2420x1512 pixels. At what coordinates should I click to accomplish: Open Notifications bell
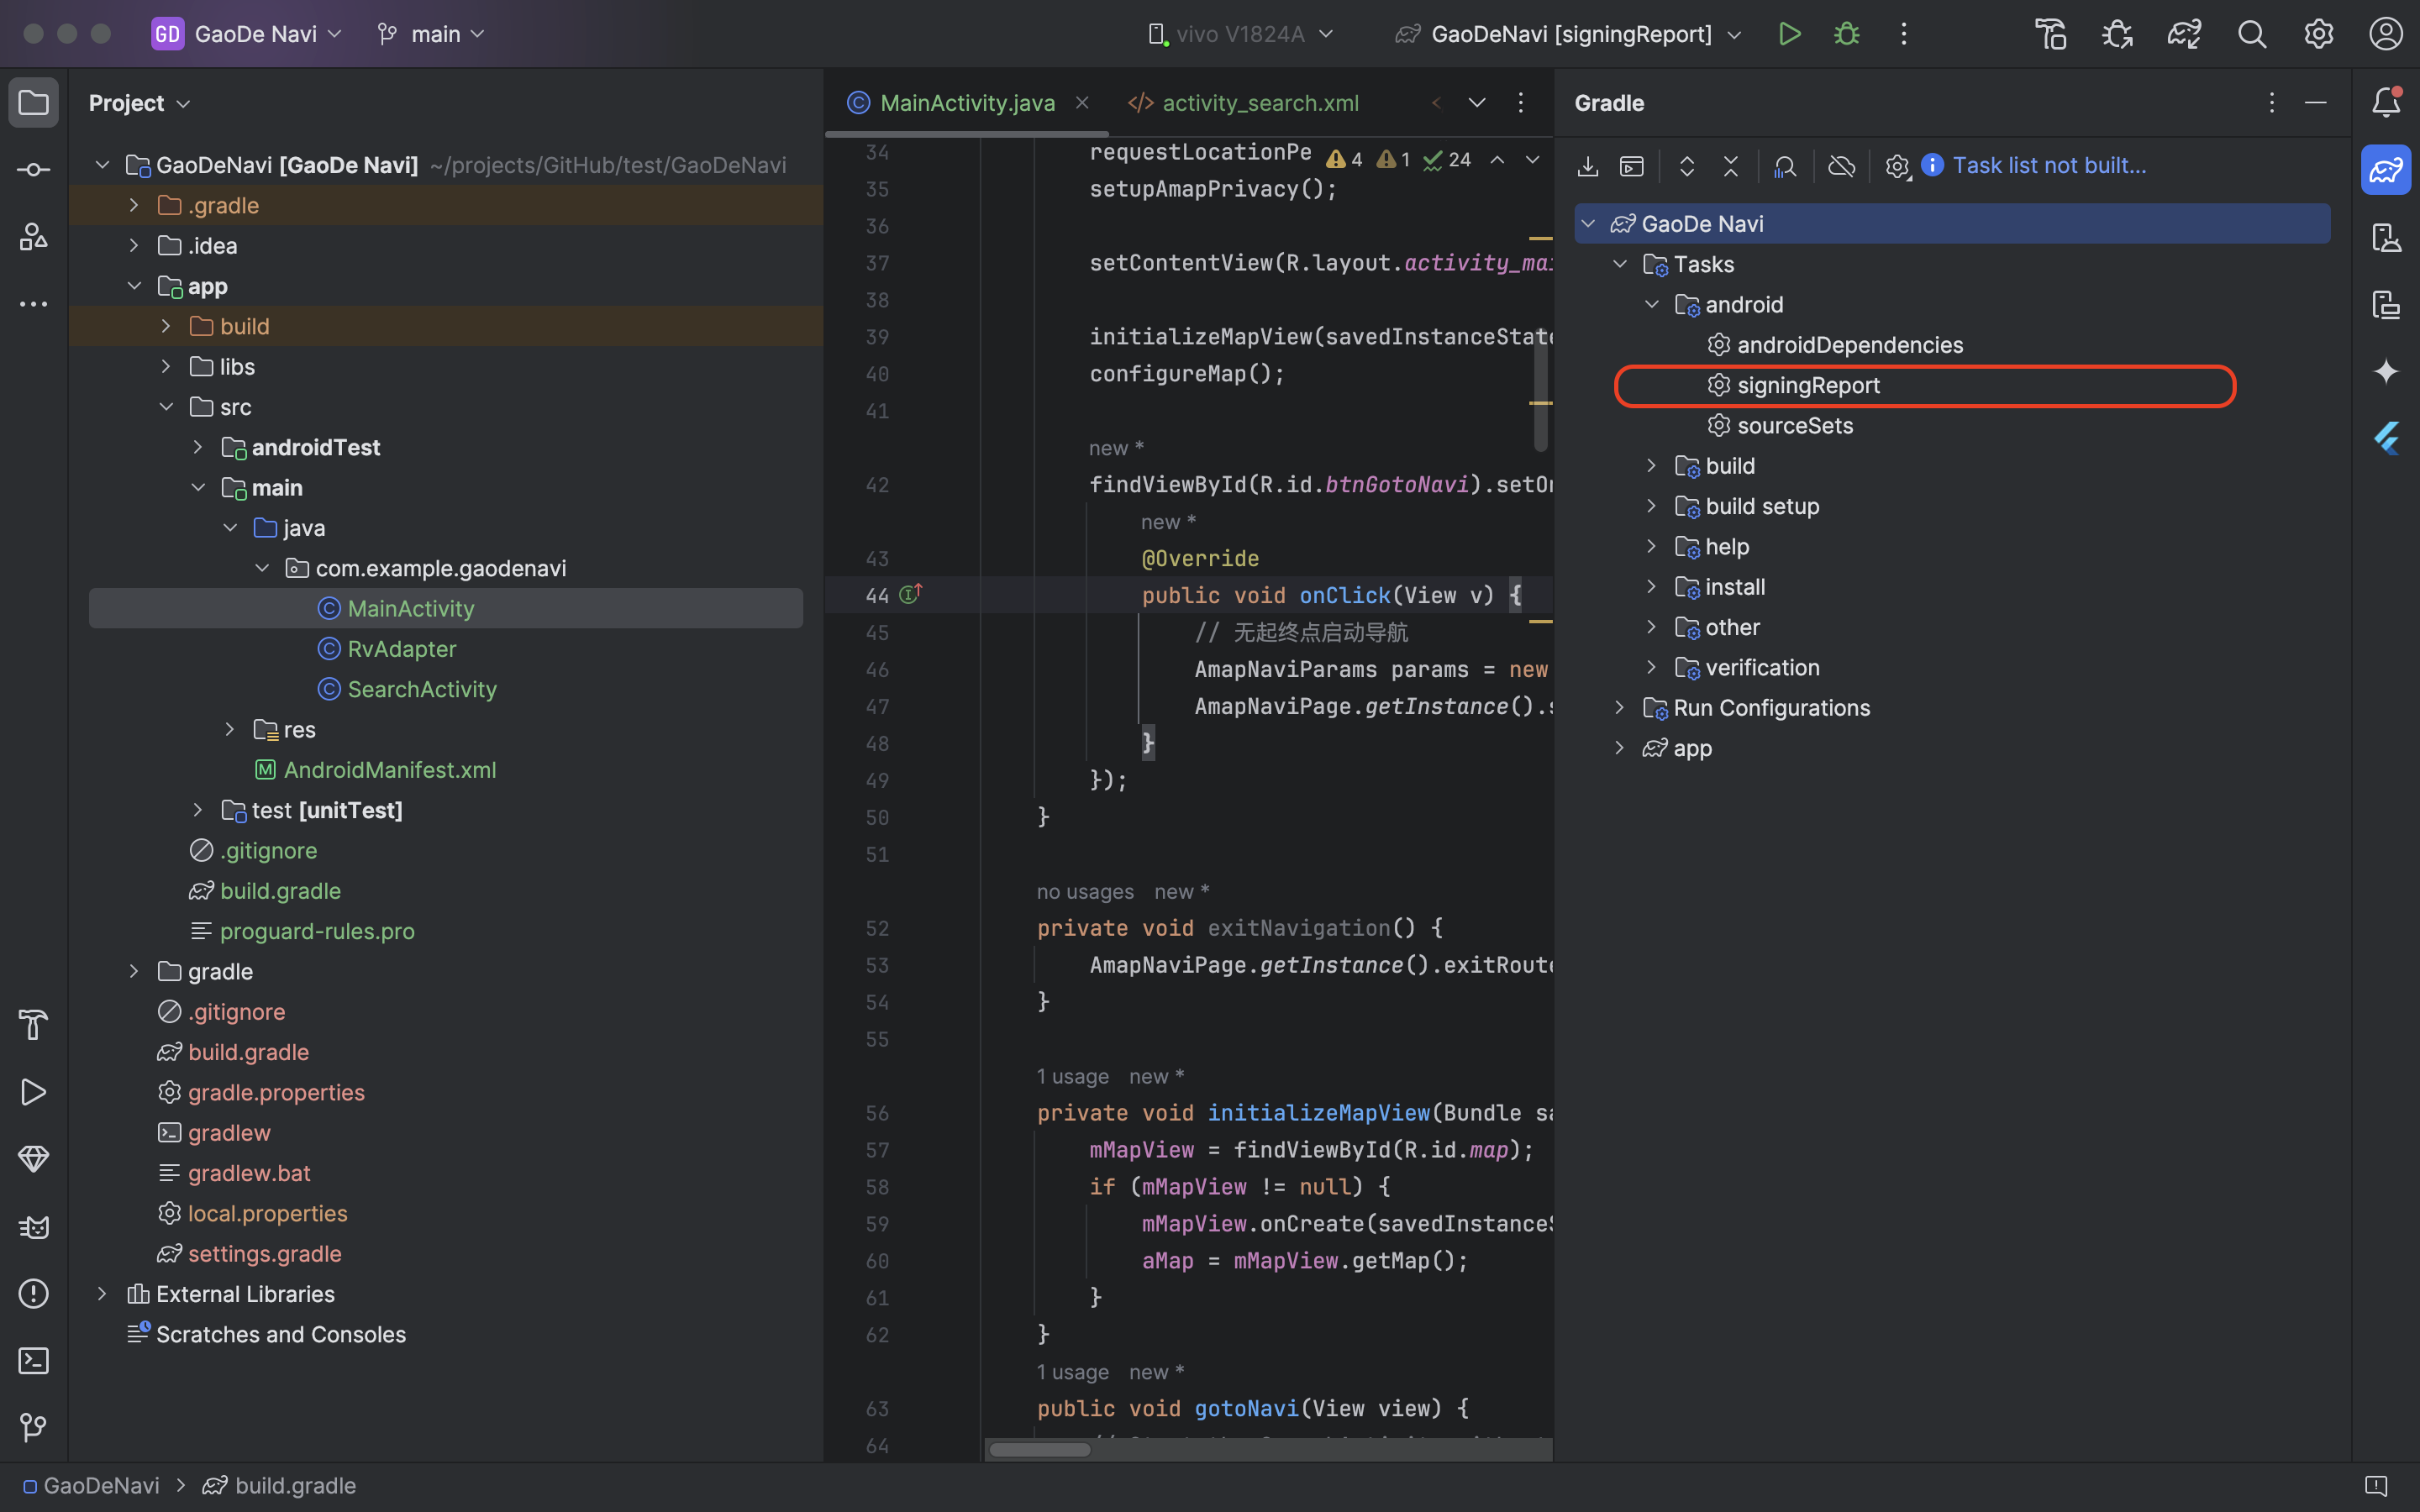2386,102
